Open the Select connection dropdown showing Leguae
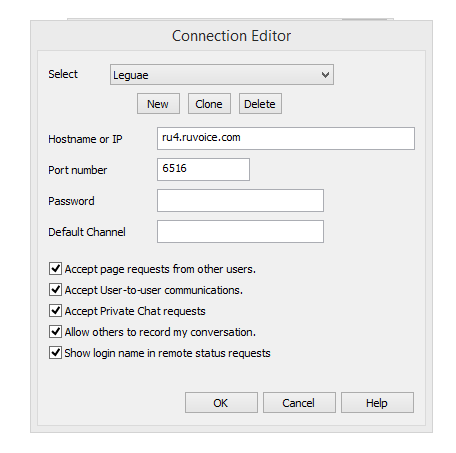This screenshot has width=456, height=453. coord(222,75)
